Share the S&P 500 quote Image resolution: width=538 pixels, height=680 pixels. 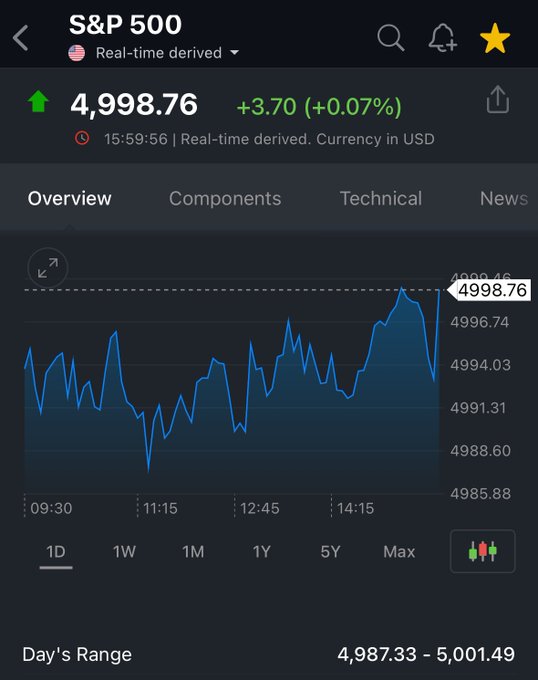tap(498, 99)
